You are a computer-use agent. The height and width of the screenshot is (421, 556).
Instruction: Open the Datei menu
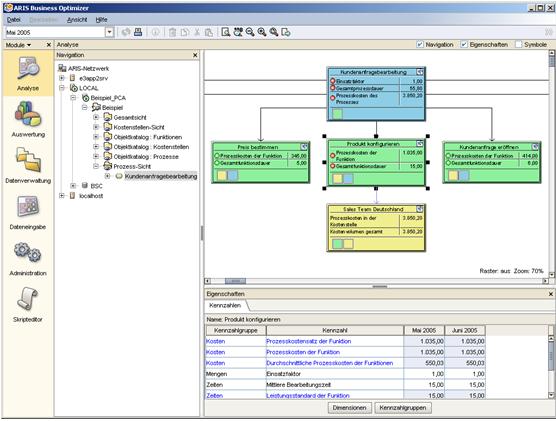coord(13,20)
